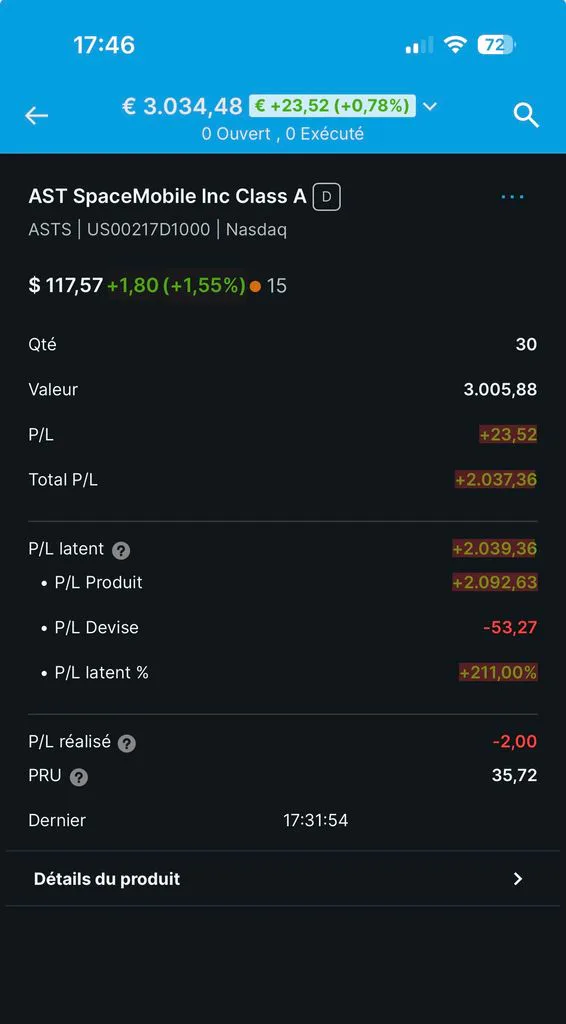Tap the green +23,52 (+0,78%) badge
Screen dimensions: 566x1024
tap(332, 105)
